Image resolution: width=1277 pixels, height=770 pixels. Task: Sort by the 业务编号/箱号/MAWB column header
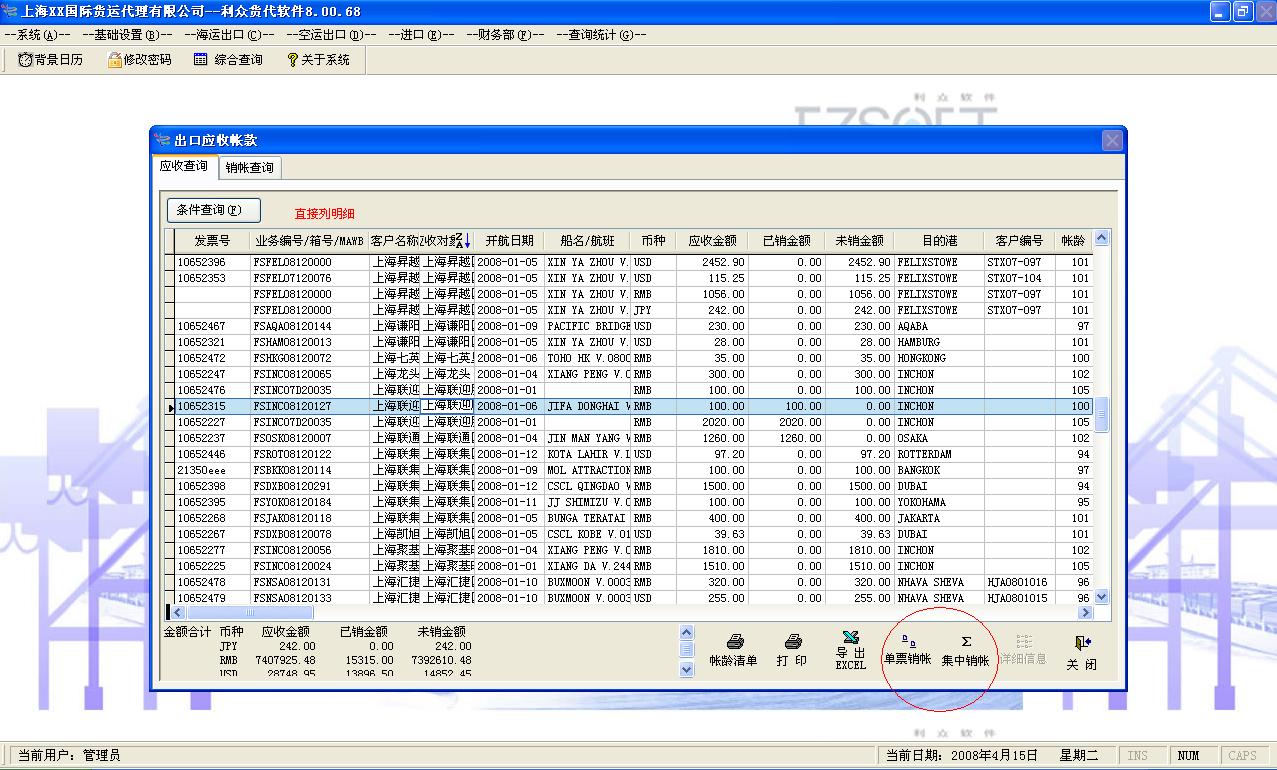pyautogui.click(x=309, y=241)
